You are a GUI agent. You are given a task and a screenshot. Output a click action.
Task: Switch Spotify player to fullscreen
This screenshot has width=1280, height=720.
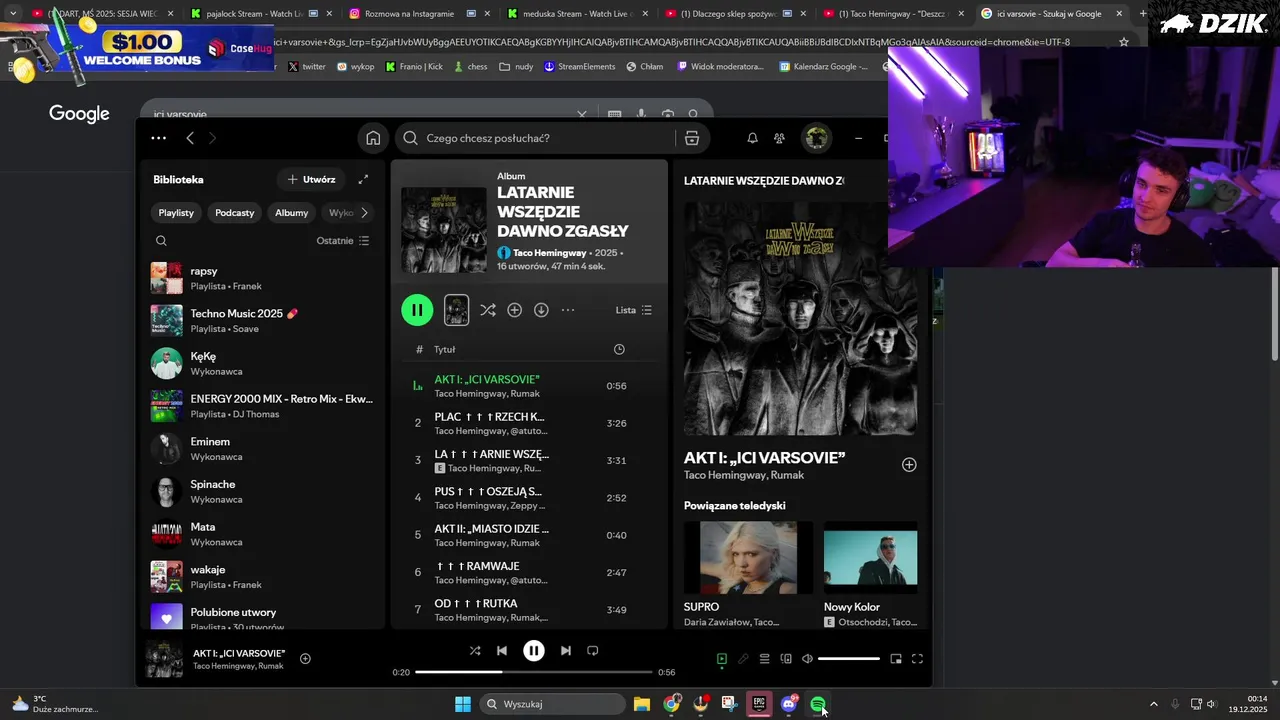click(x=917, y=659)
